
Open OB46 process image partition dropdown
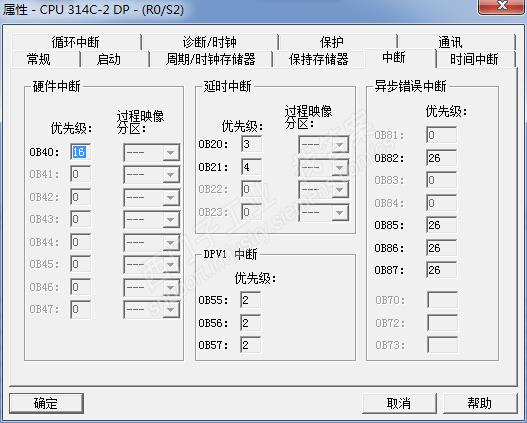click(151, 287)
